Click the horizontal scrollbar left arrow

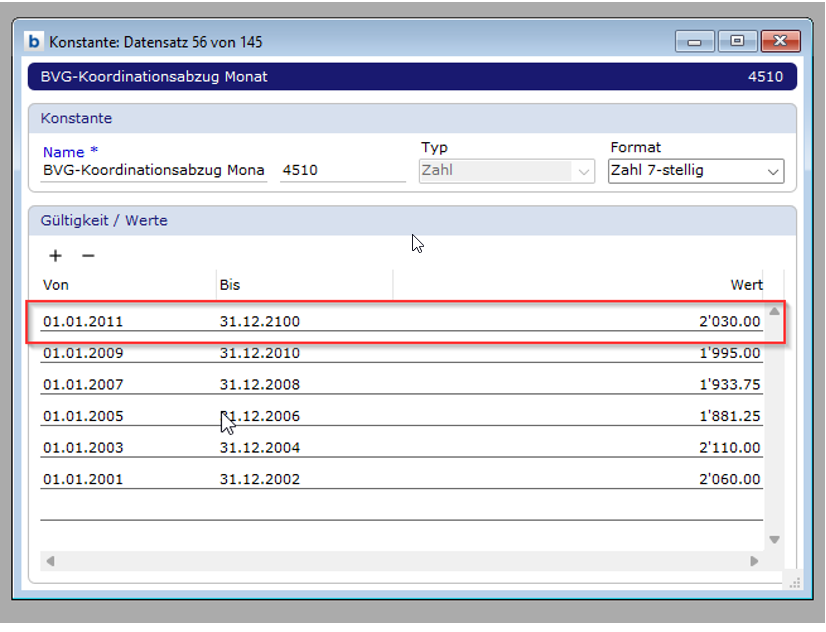(x=50, y=562)
